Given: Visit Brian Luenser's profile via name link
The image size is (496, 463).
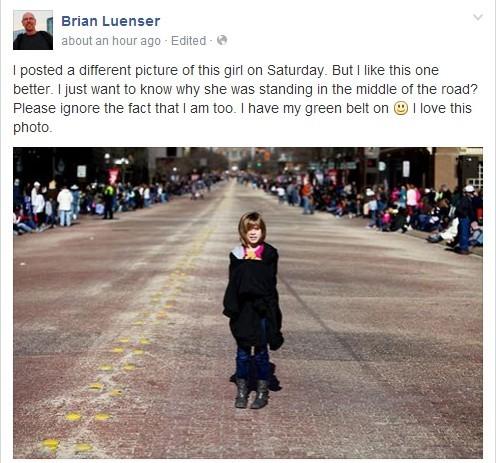Looking at the screenshot, I should tap(110, 21).
